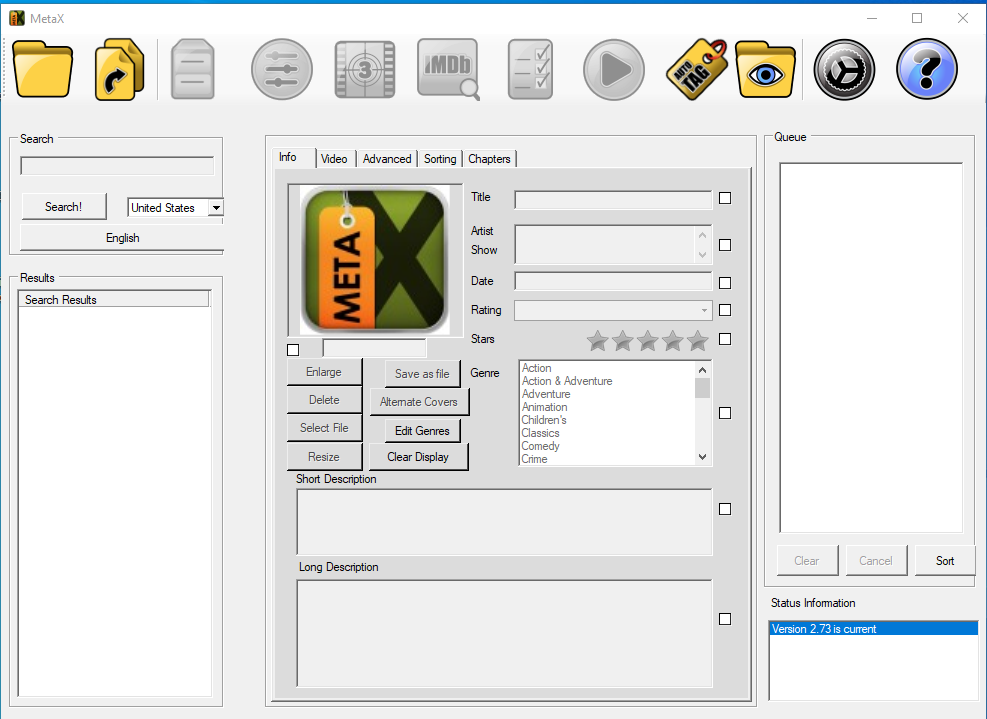Image resolution: width=987 pixels, height=719 pixels.
Task: Click the film countdown reel icon
Action: (x=365, y=69)
